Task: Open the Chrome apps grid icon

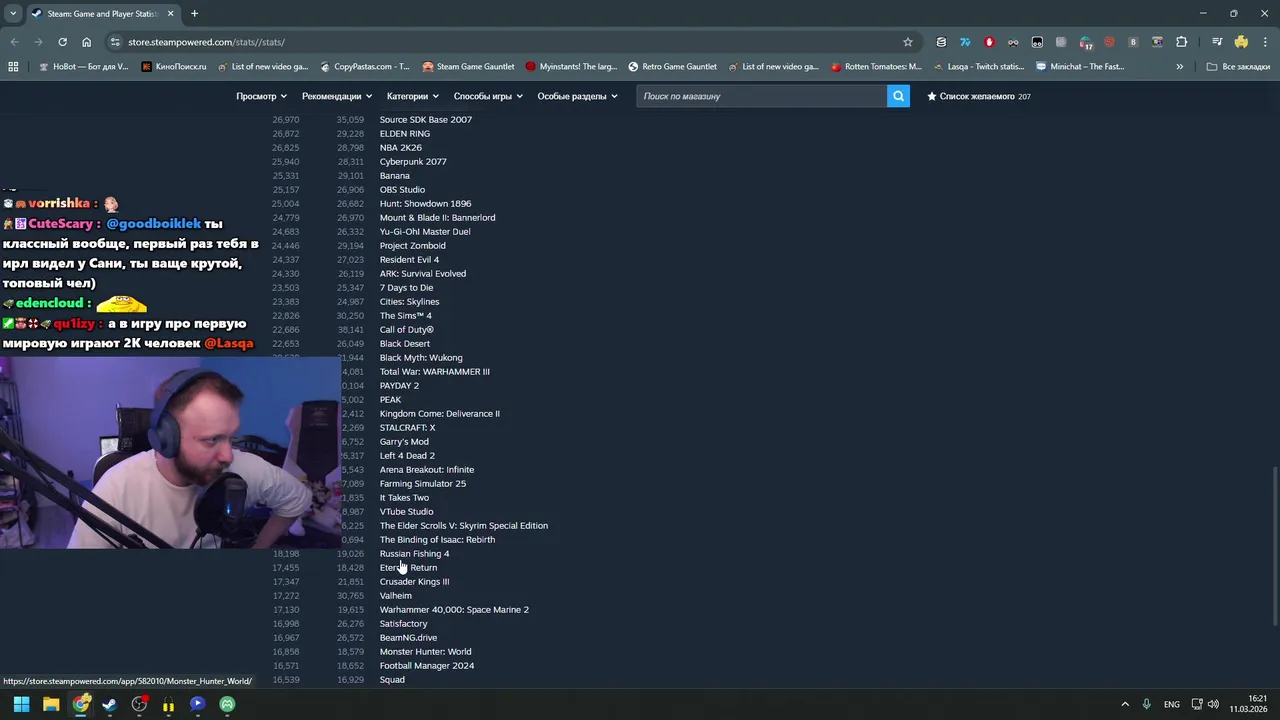Action: point(13,67)
